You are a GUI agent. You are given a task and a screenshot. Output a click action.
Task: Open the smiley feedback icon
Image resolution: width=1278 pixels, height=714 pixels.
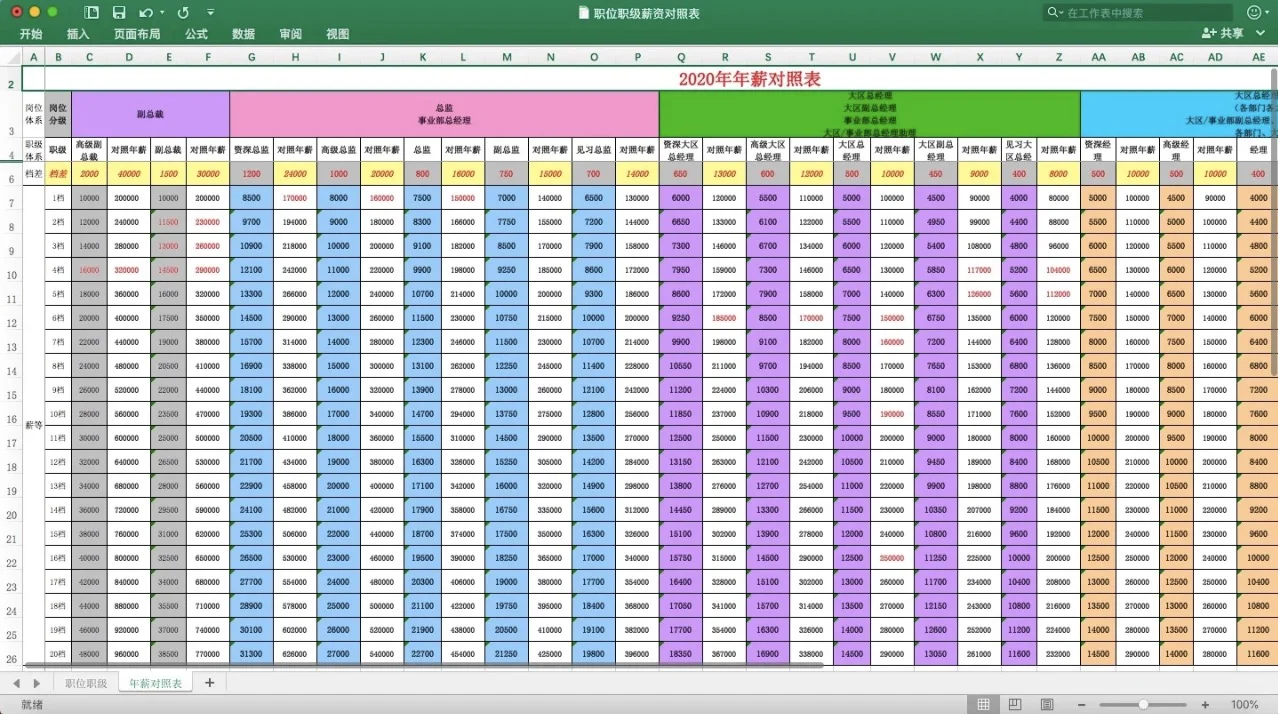pyautogui.click(x=1253, y=13)
